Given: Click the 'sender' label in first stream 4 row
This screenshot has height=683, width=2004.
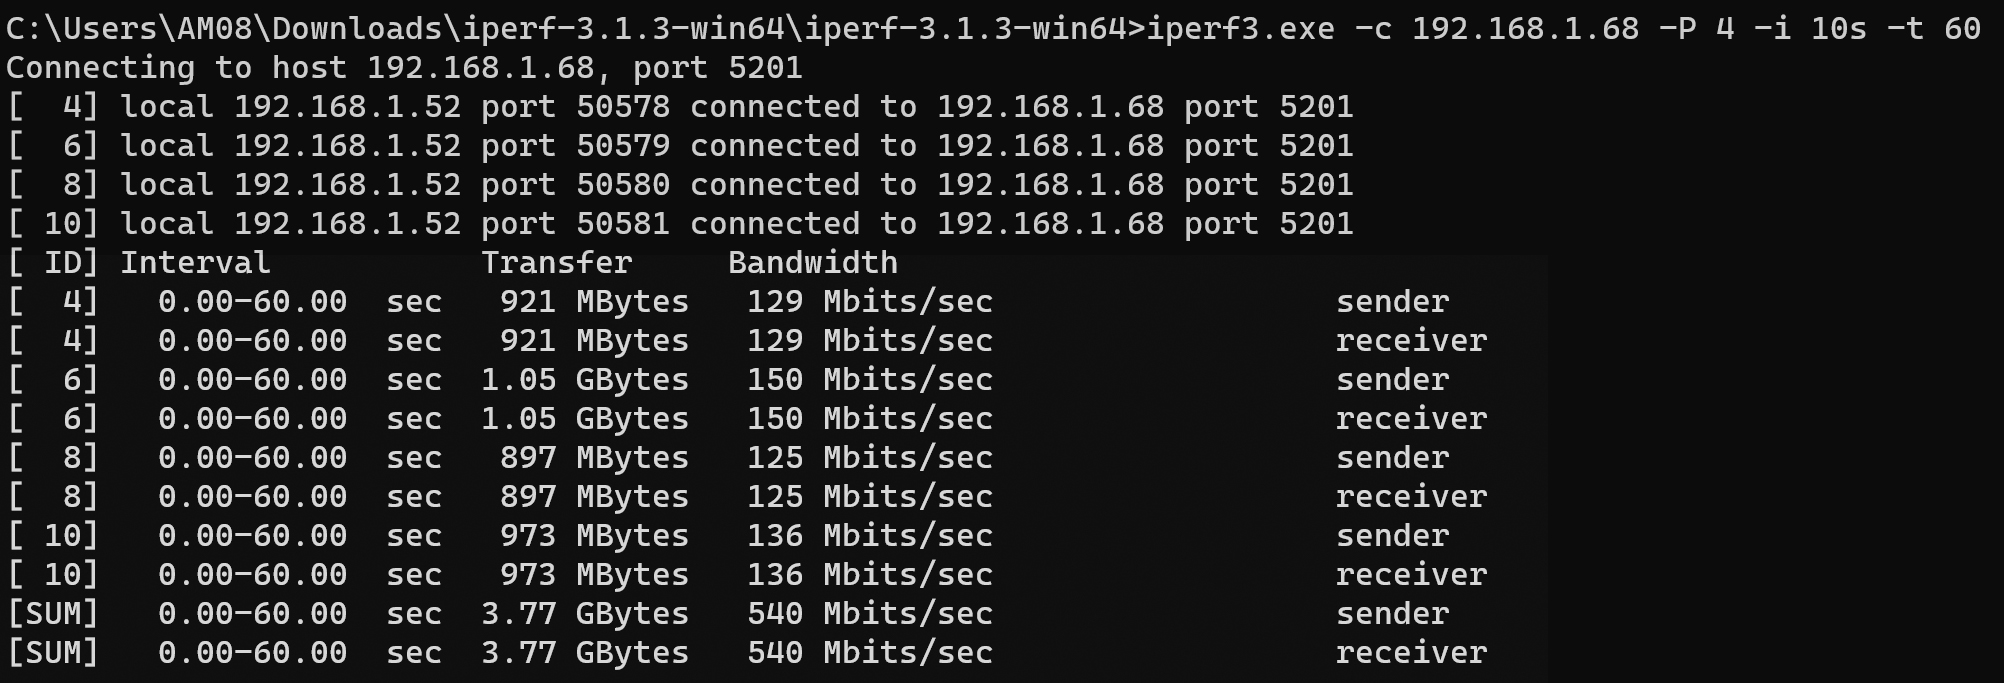Looking at the screenshot, I should (x=1392, y=302).
